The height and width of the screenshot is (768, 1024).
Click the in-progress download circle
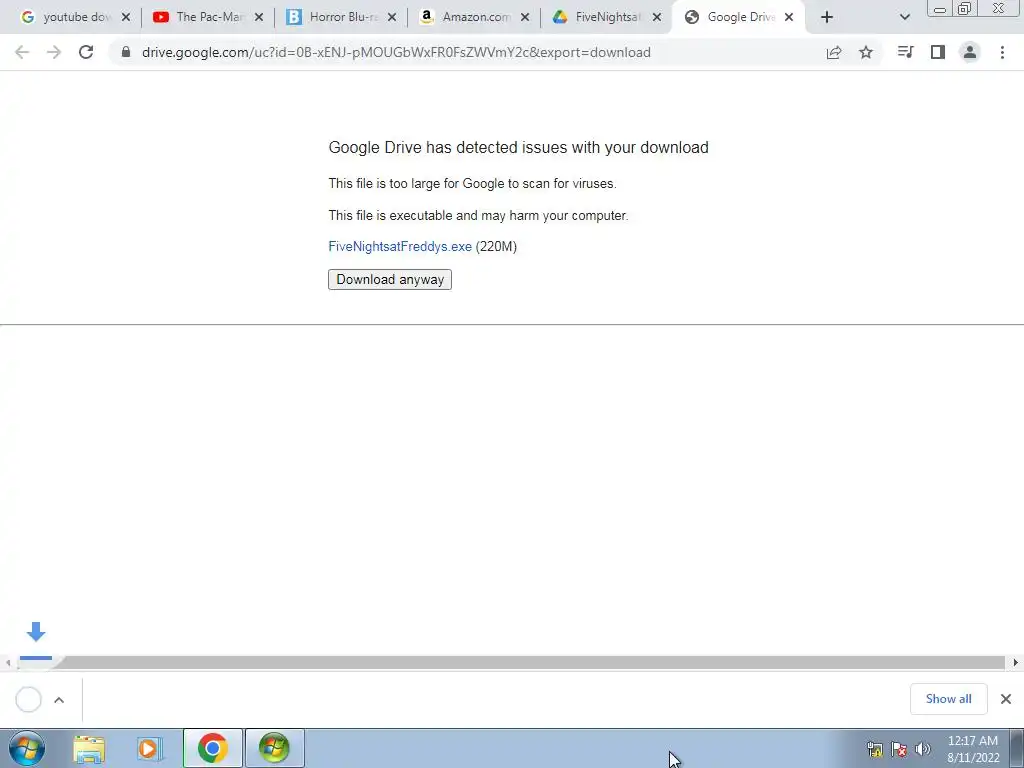tap(29, 699)
